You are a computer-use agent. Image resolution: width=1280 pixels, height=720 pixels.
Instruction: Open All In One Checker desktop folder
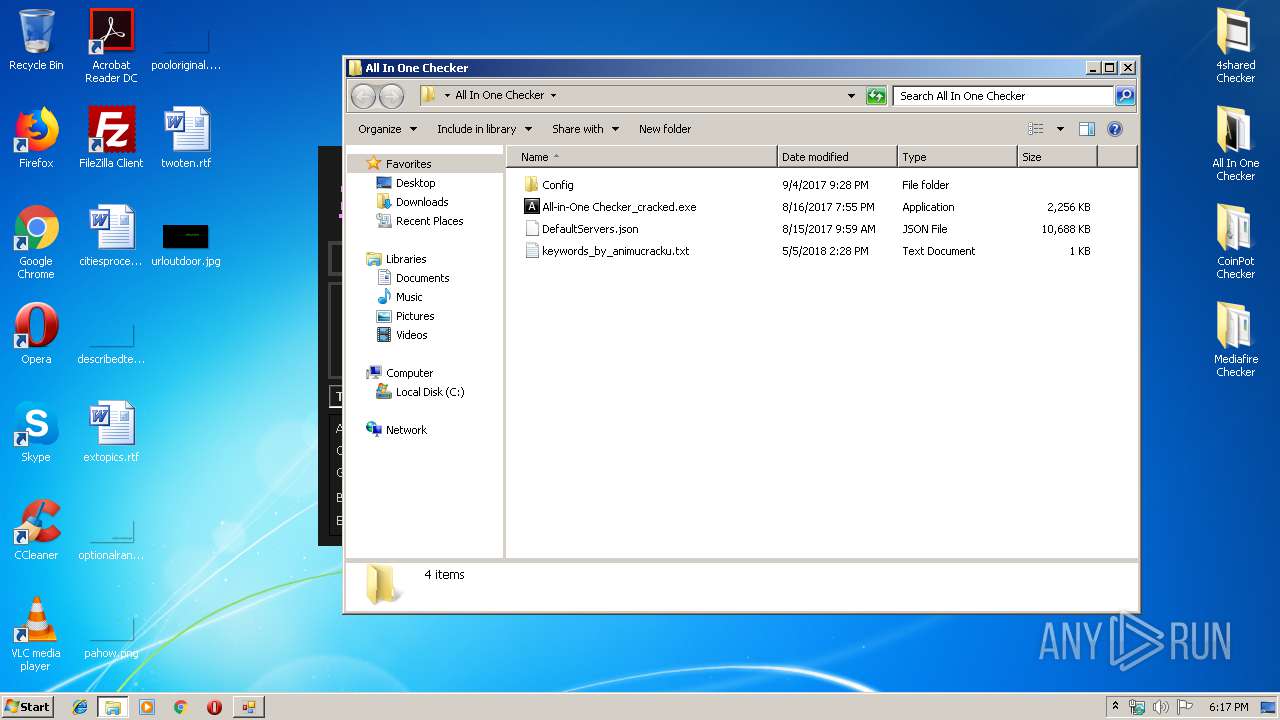point(1236,144)
